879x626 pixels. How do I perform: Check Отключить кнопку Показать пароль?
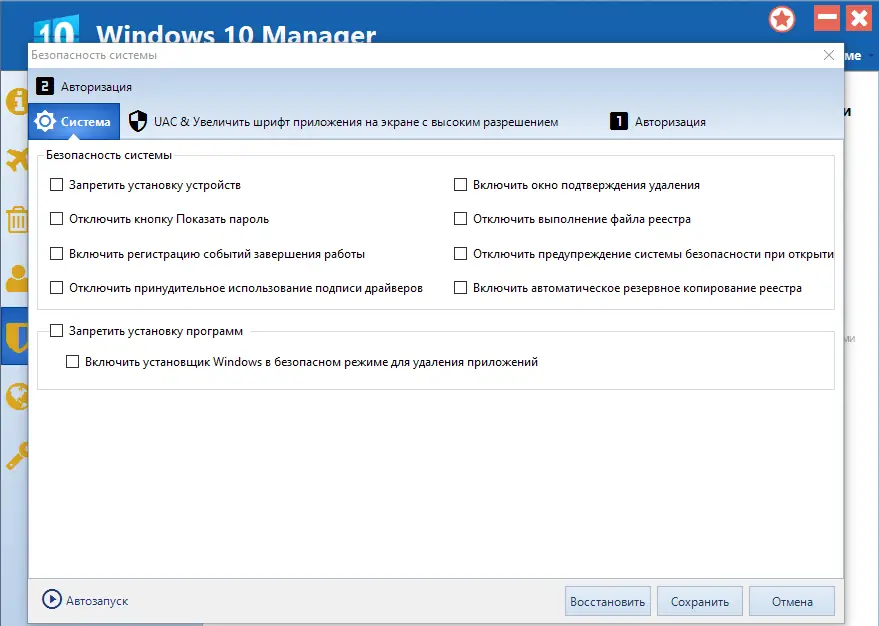click(57, 219)
